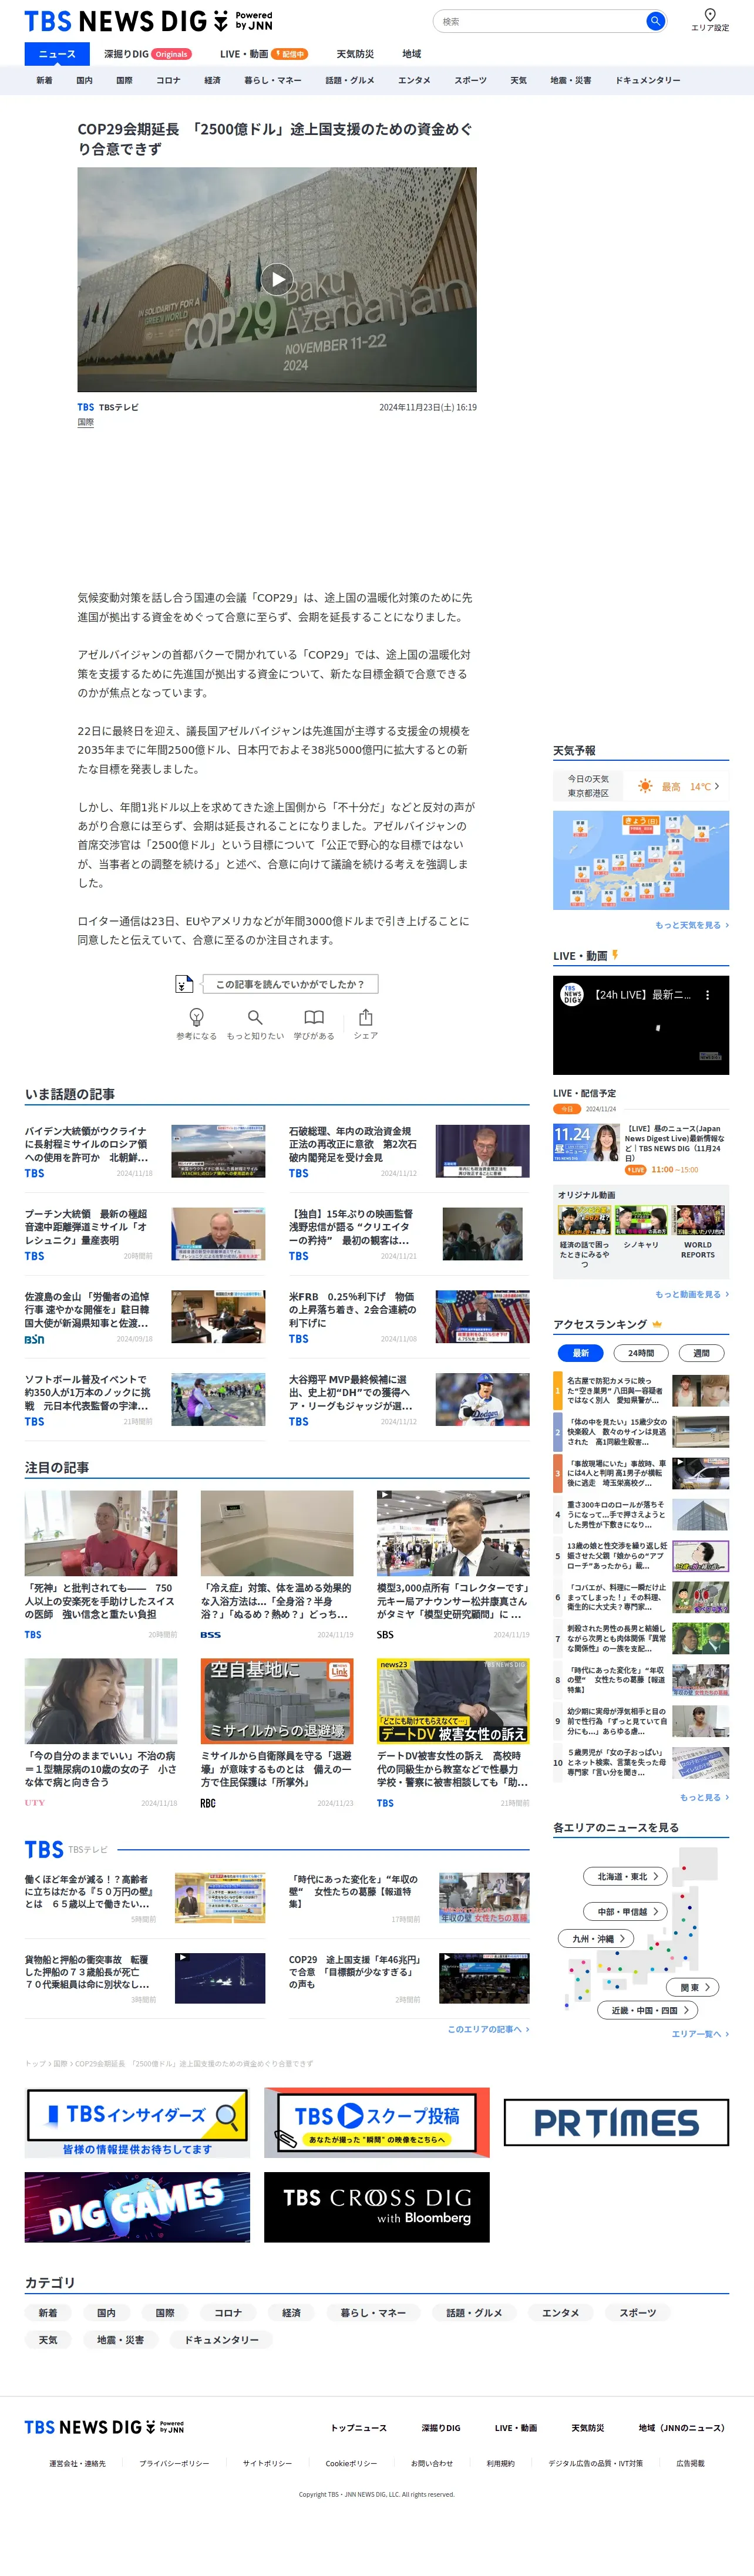The width and height of the screenshot is (754, 2576).
Task: Click the 'TBSインサイダーズ' banner
Action: (137, 2122)
